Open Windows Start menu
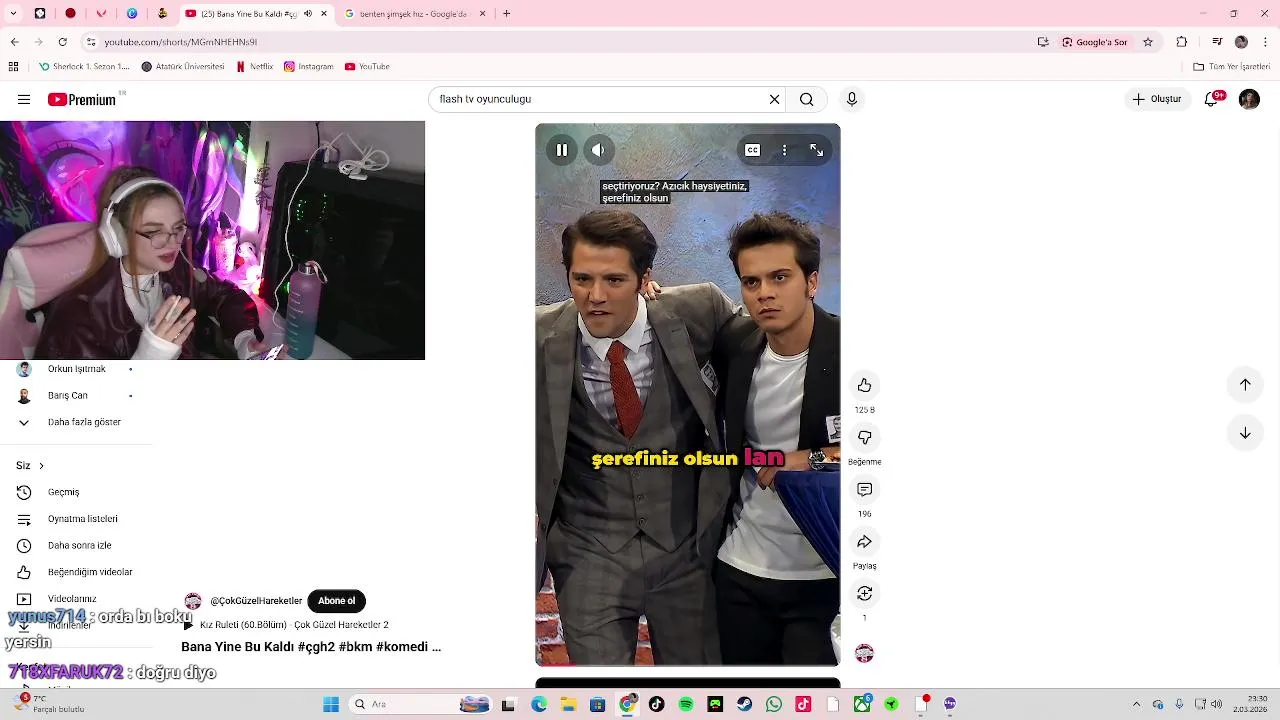Screen dimensions: 1280x720 coord(330,704)
